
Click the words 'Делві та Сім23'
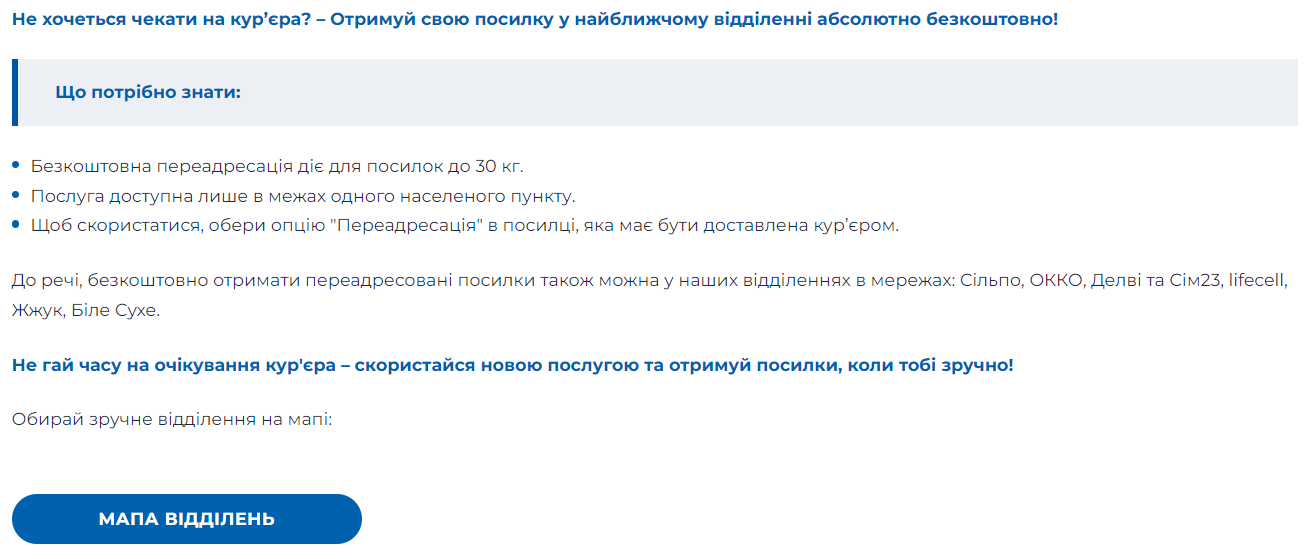point(1157,281)
